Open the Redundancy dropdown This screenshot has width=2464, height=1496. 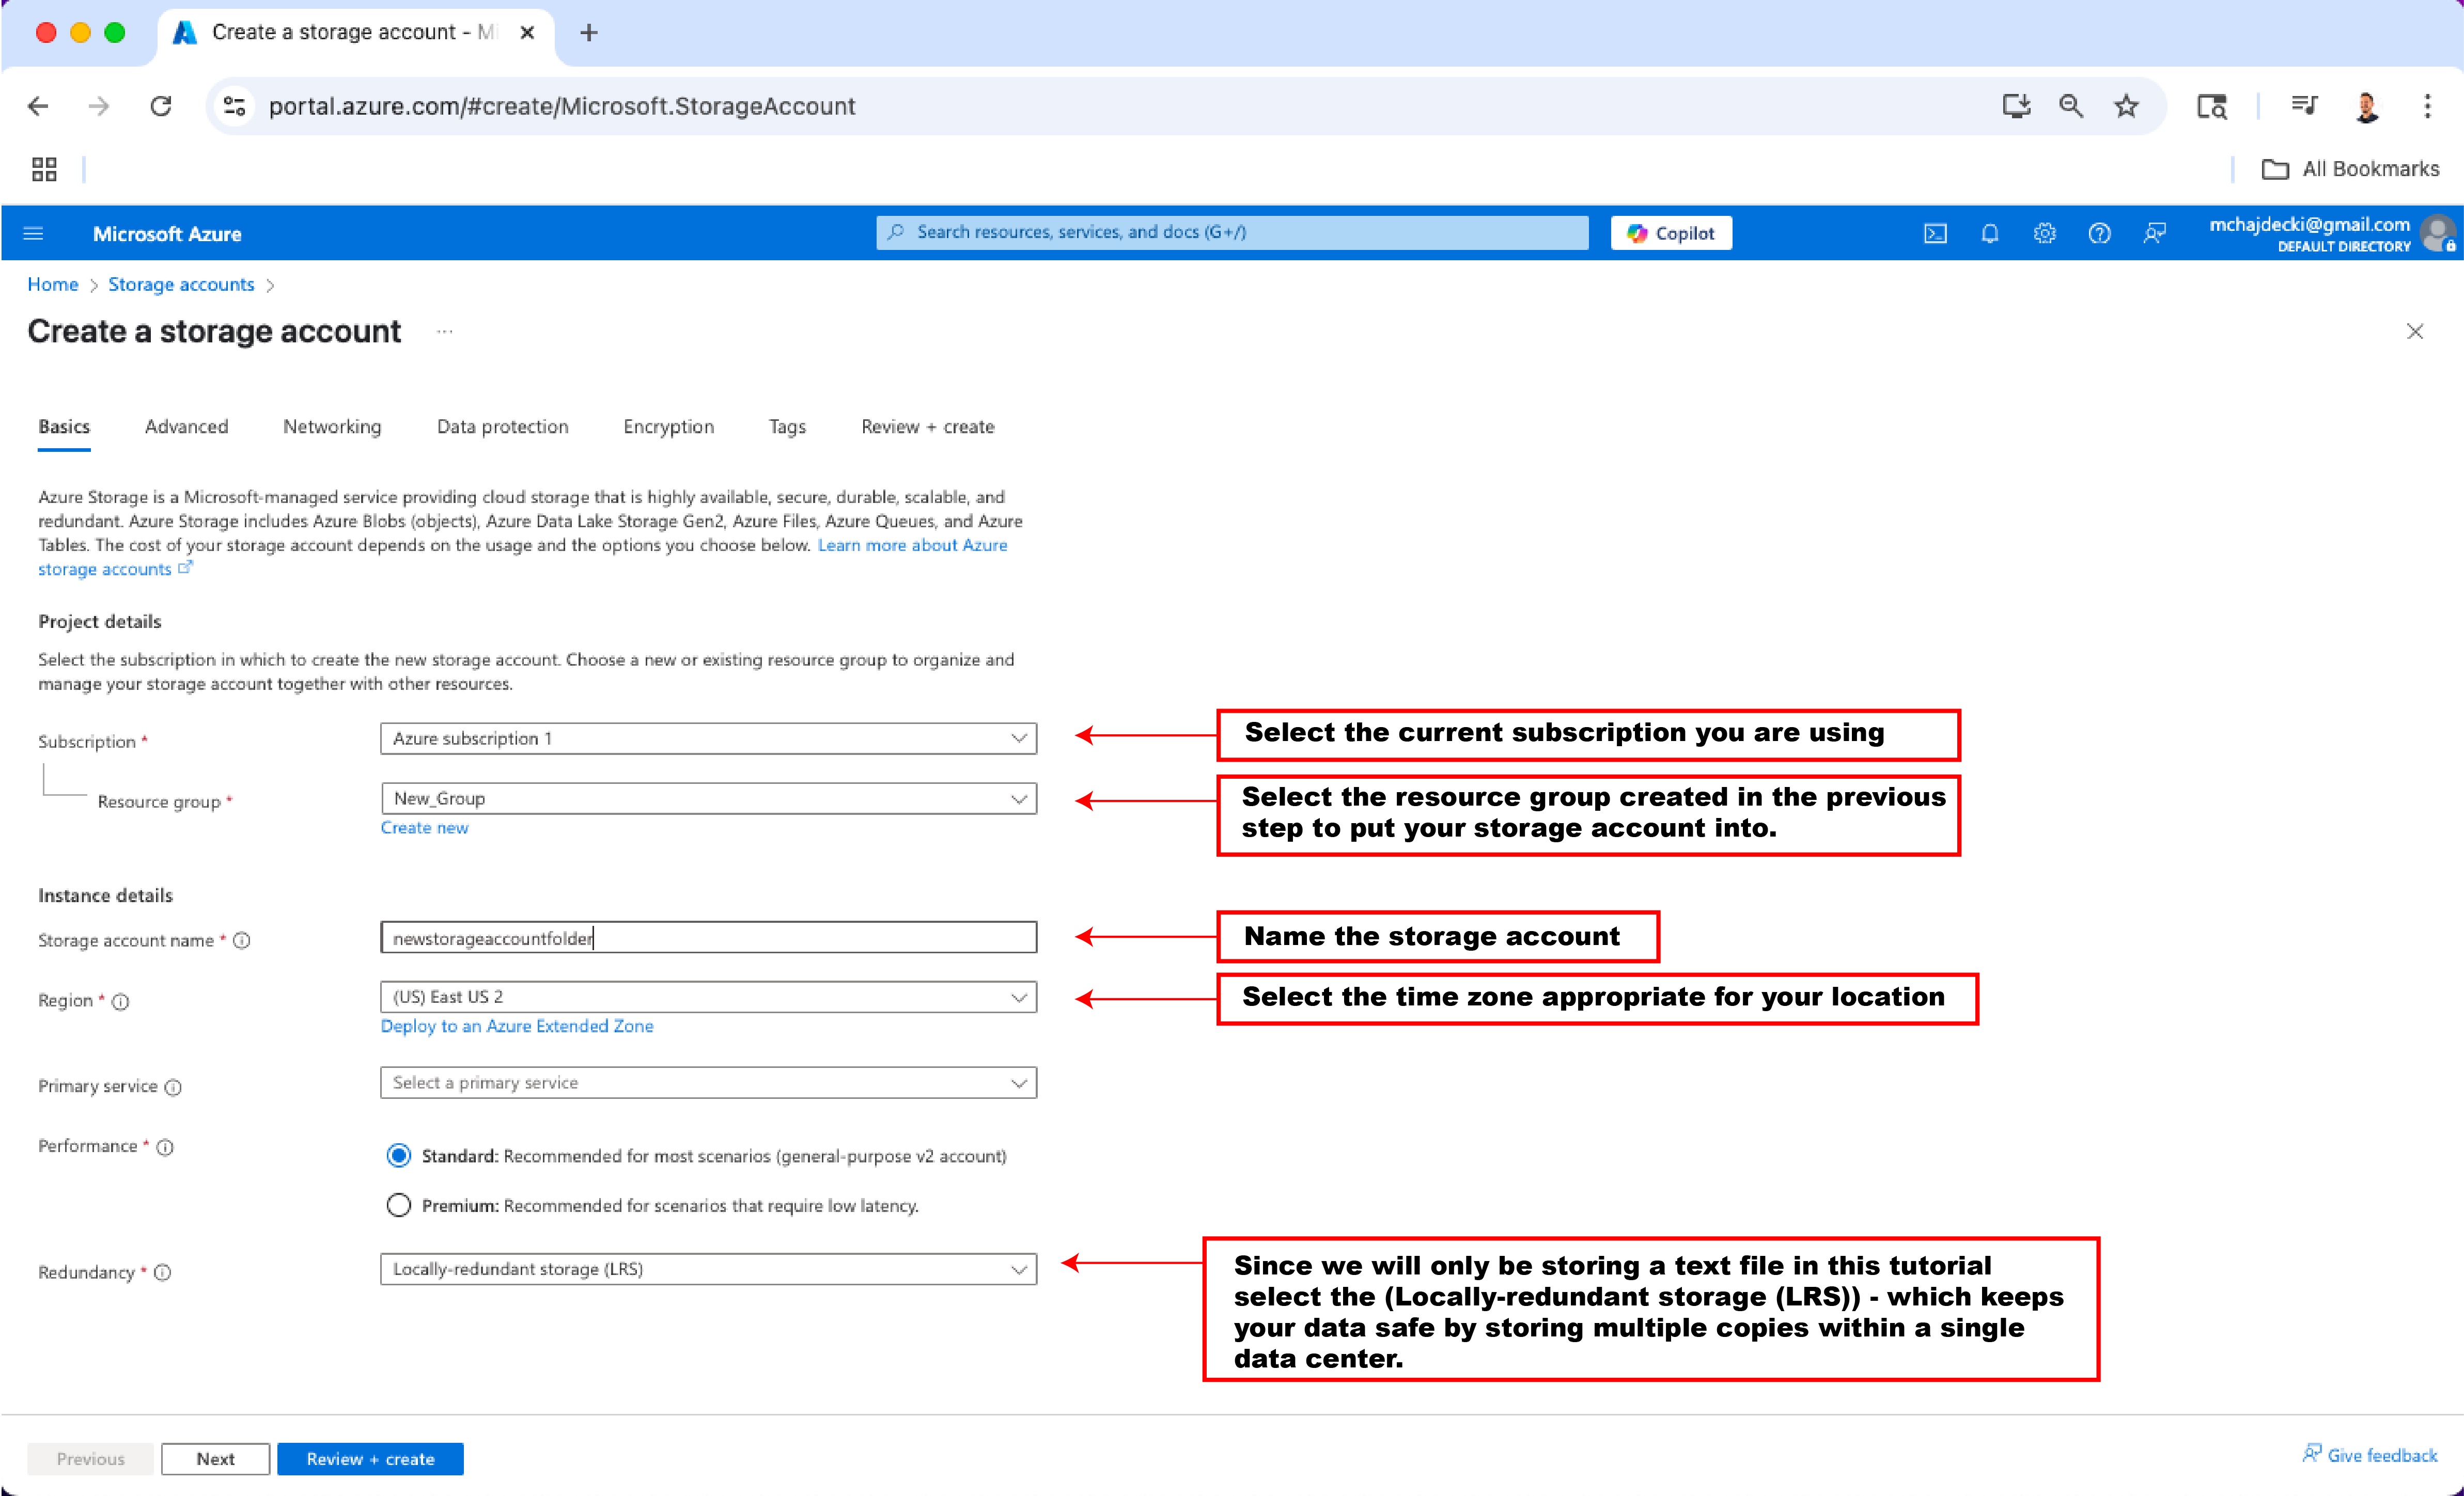(x=708, y=1269)
